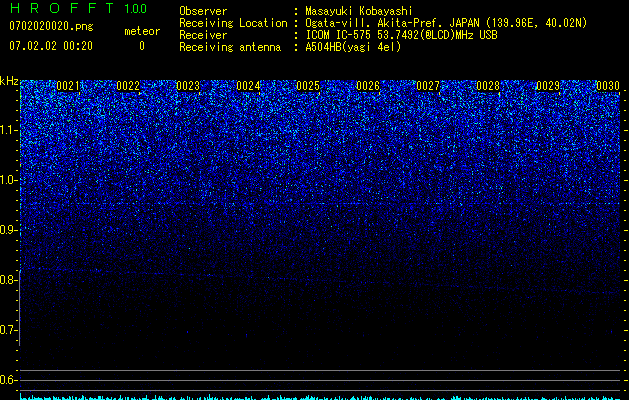Click time marker 0027
The height and width of the screenshot is (400, 629).
click(x=428, y=86)
